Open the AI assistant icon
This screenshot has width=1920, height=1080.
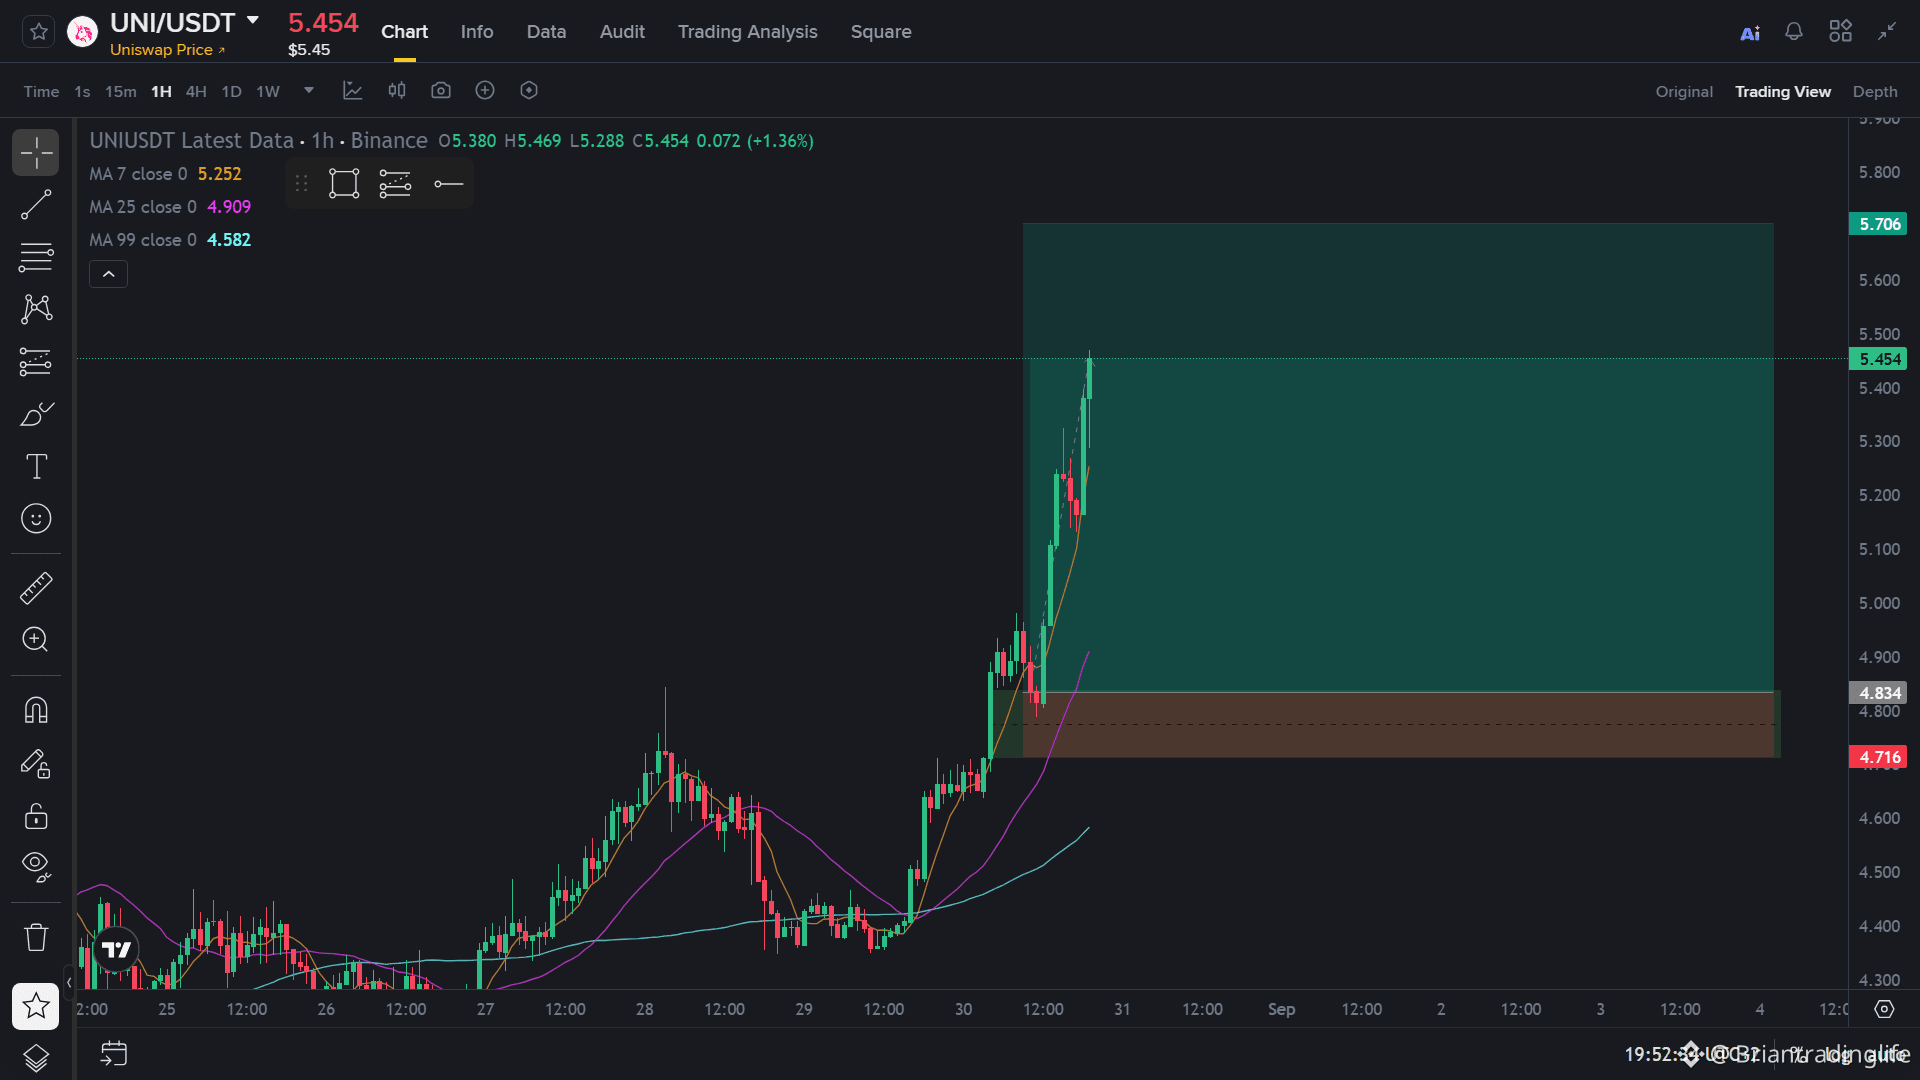point(1750,33)
